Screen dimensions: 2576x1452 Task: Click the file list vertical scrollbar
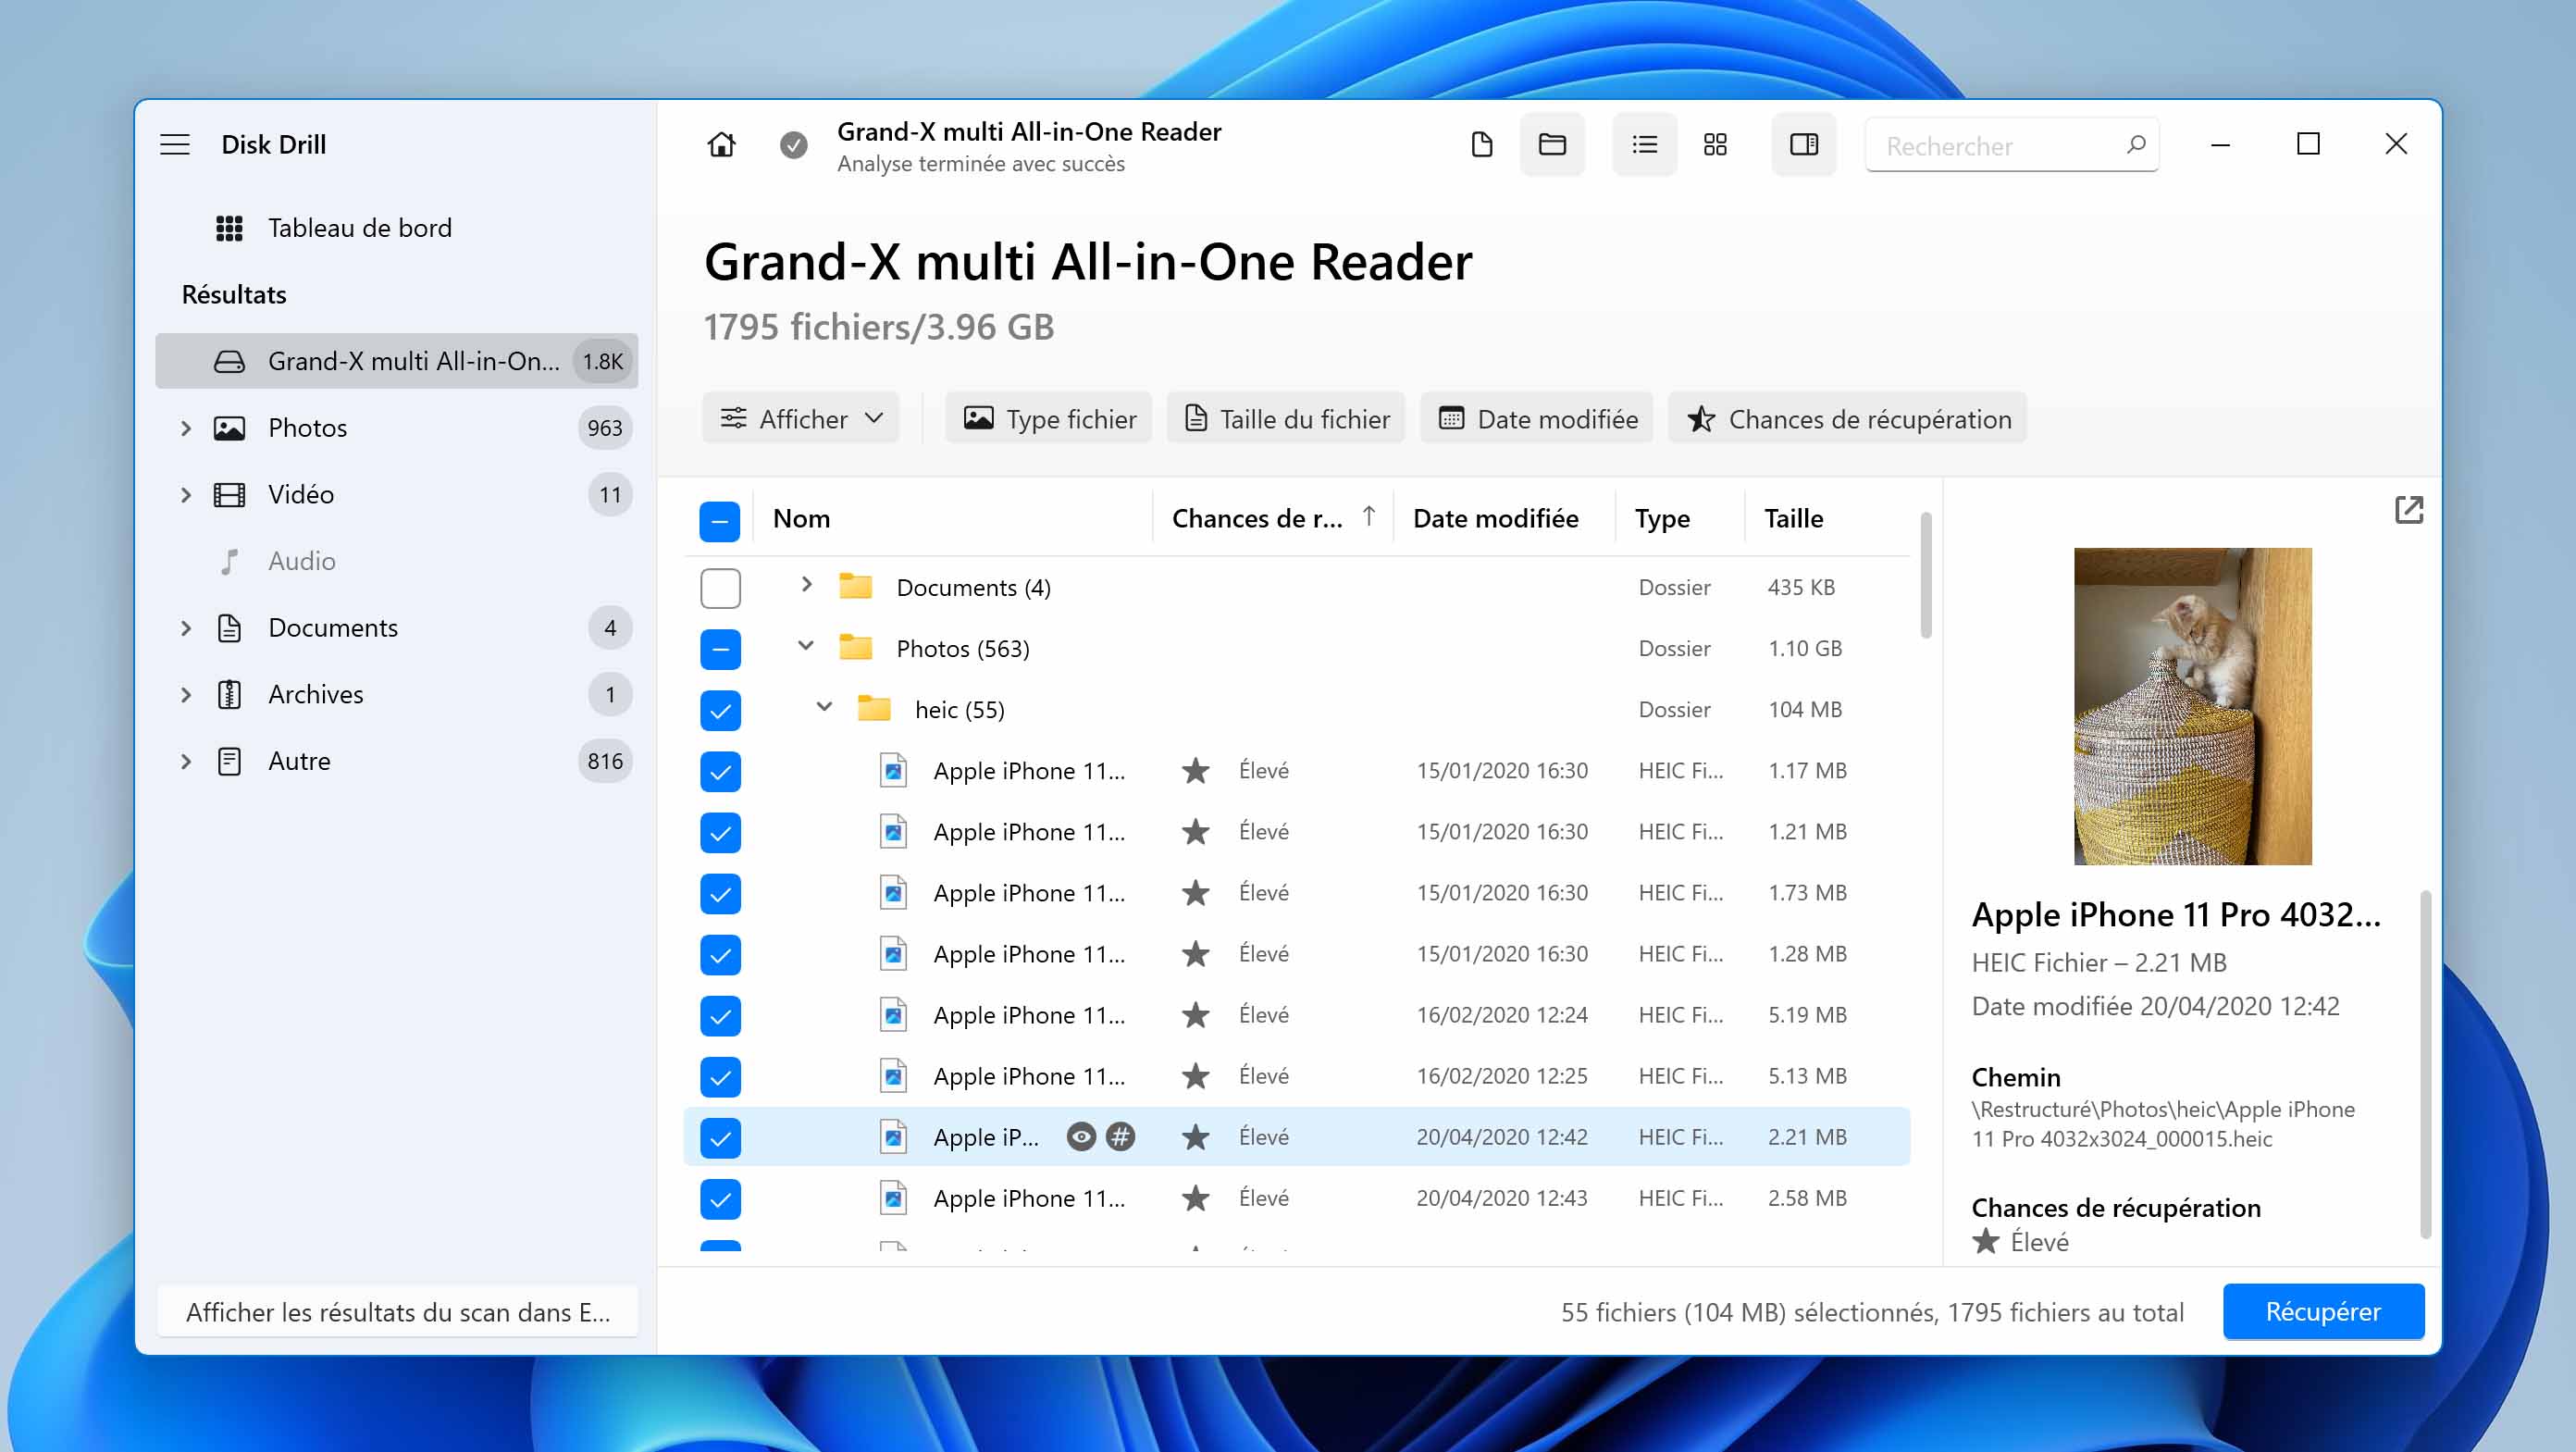pyautogui.click(x=1925, y=575)
